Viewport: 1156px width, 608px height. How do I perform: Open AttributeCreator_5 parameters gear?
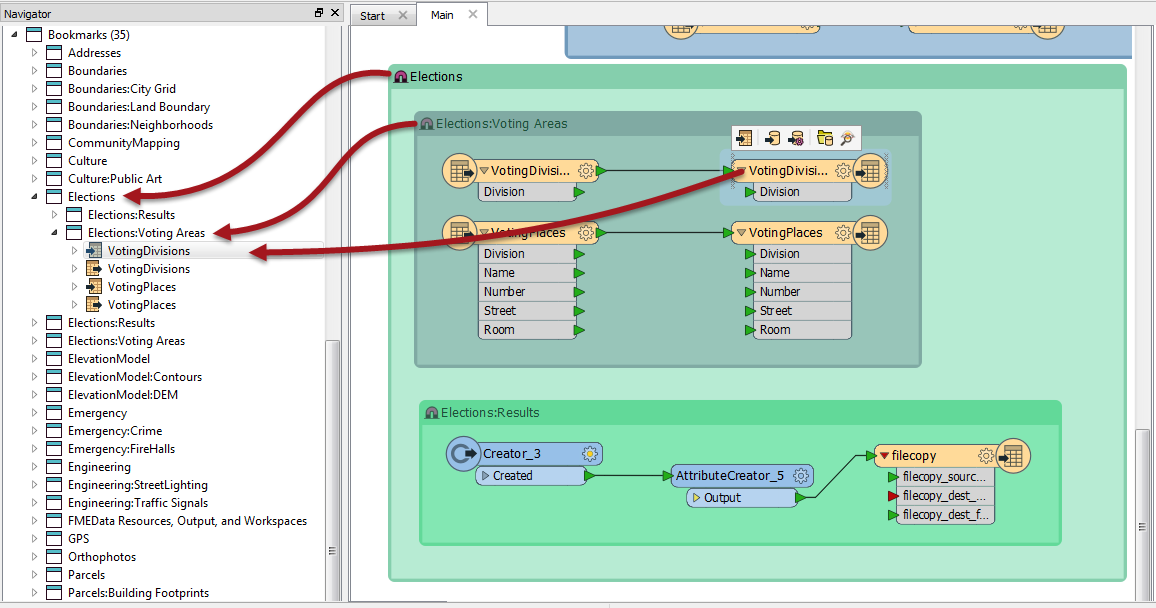(x=801, y=476)
